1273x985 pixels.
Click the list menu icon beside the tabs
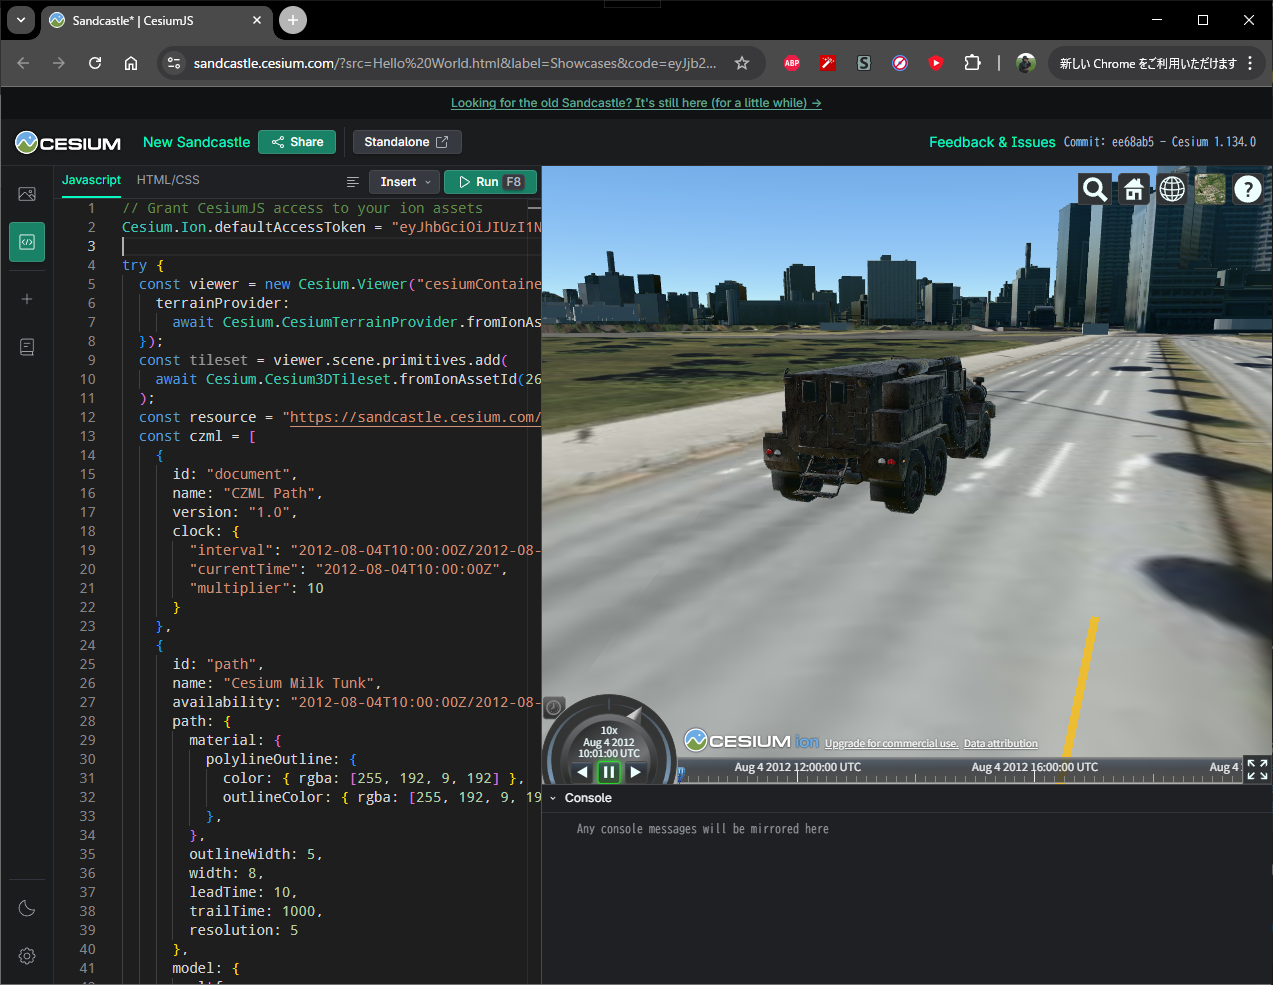tap(352, 182)
